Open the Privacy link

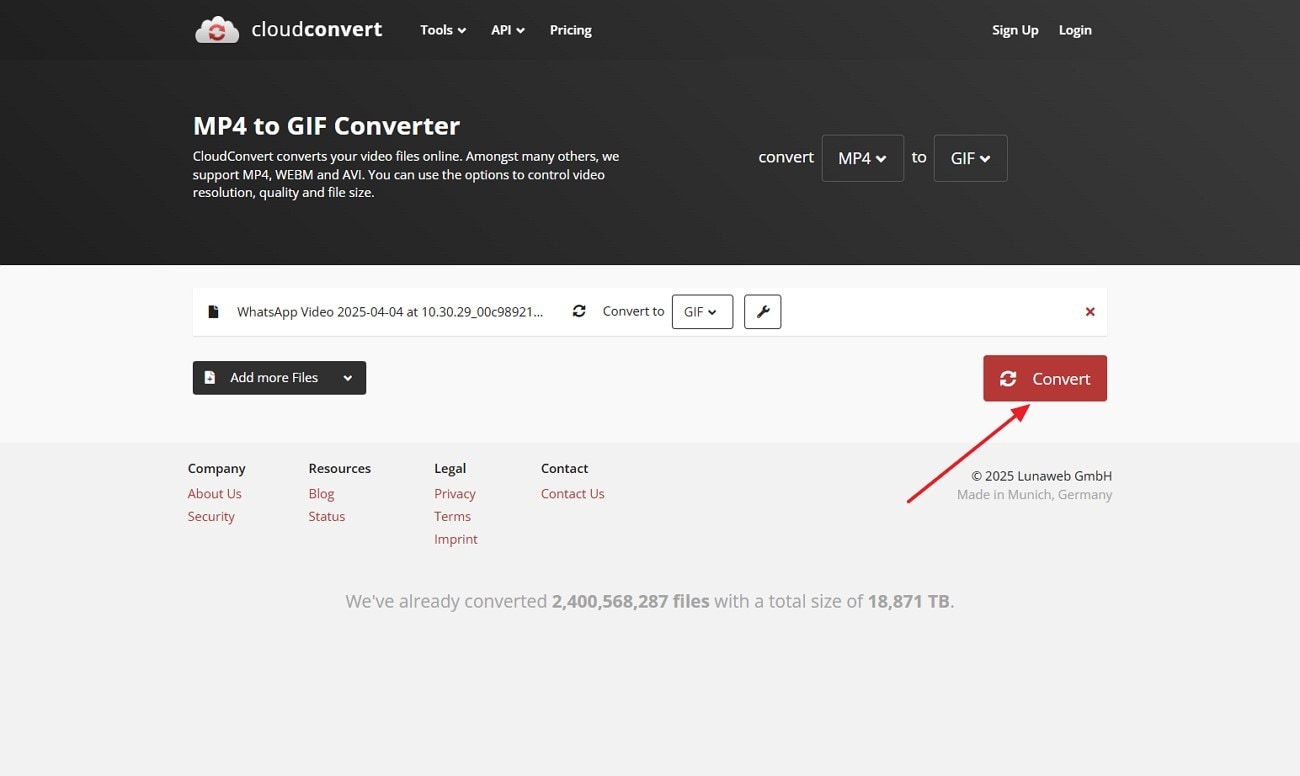(455, 494)
